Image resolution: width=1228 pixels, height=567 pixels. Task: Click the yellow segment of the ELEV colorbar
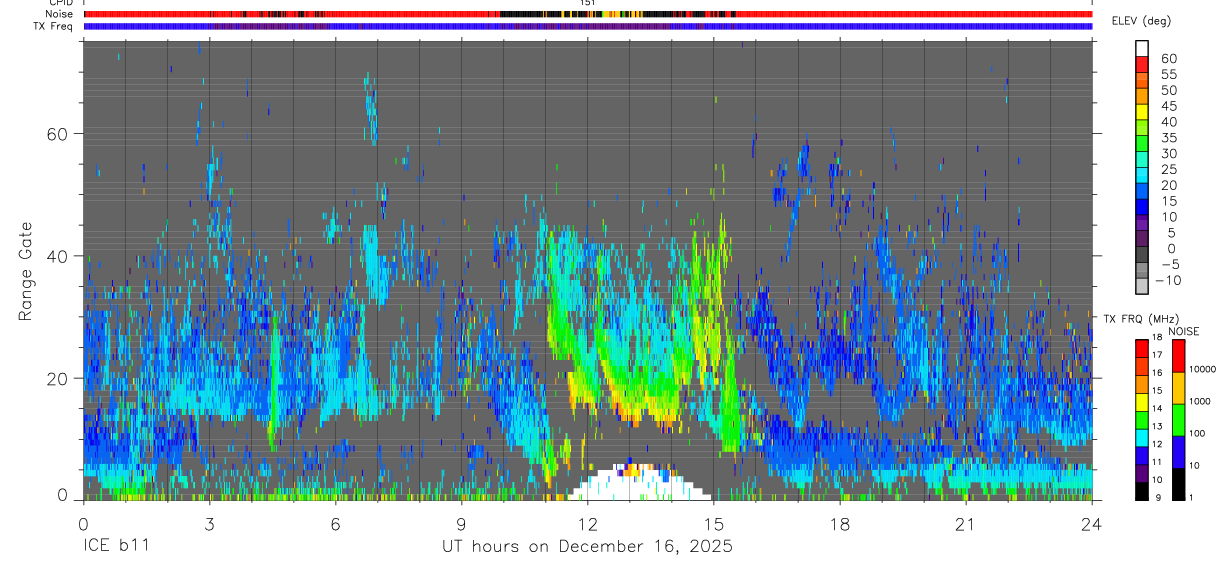click(x=1142, y=111)
